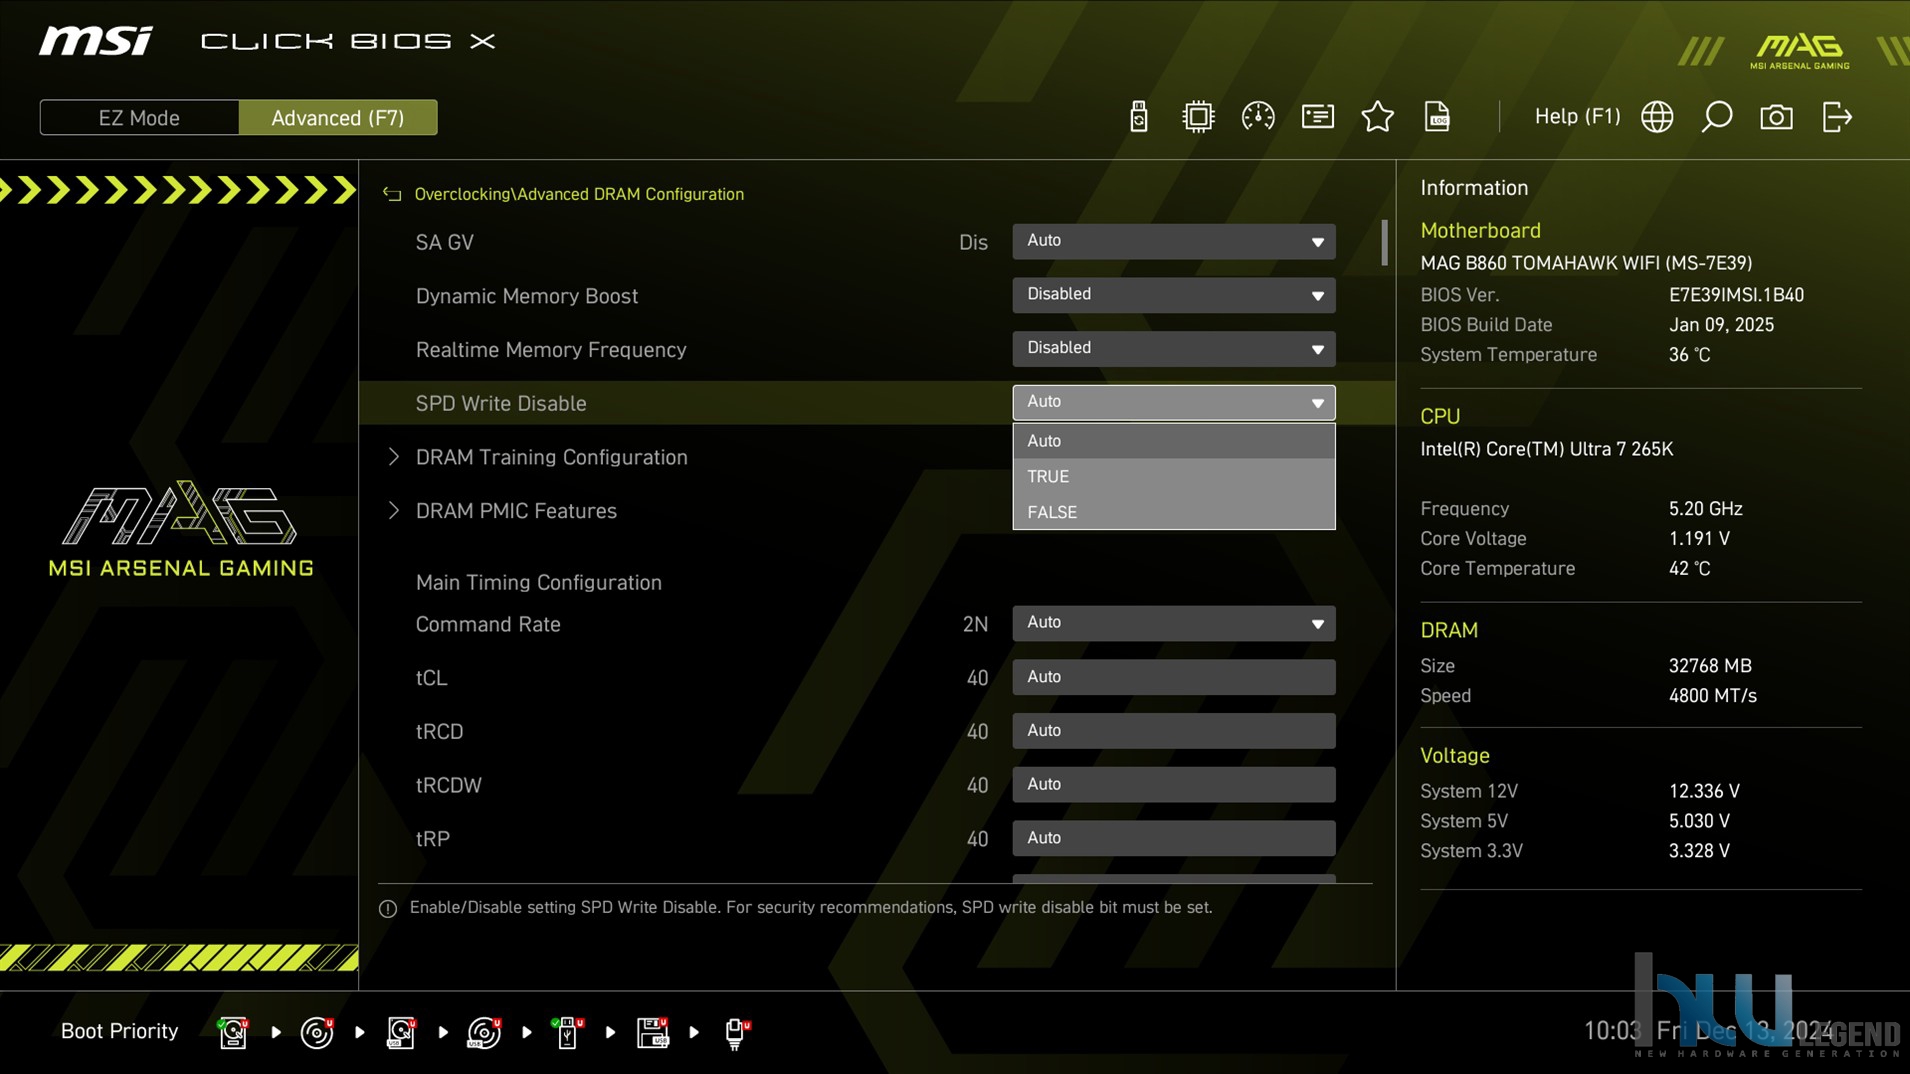Open the search magnifier icon
This screenshot has width=1910, height=1074.
tap(1717, 117)
